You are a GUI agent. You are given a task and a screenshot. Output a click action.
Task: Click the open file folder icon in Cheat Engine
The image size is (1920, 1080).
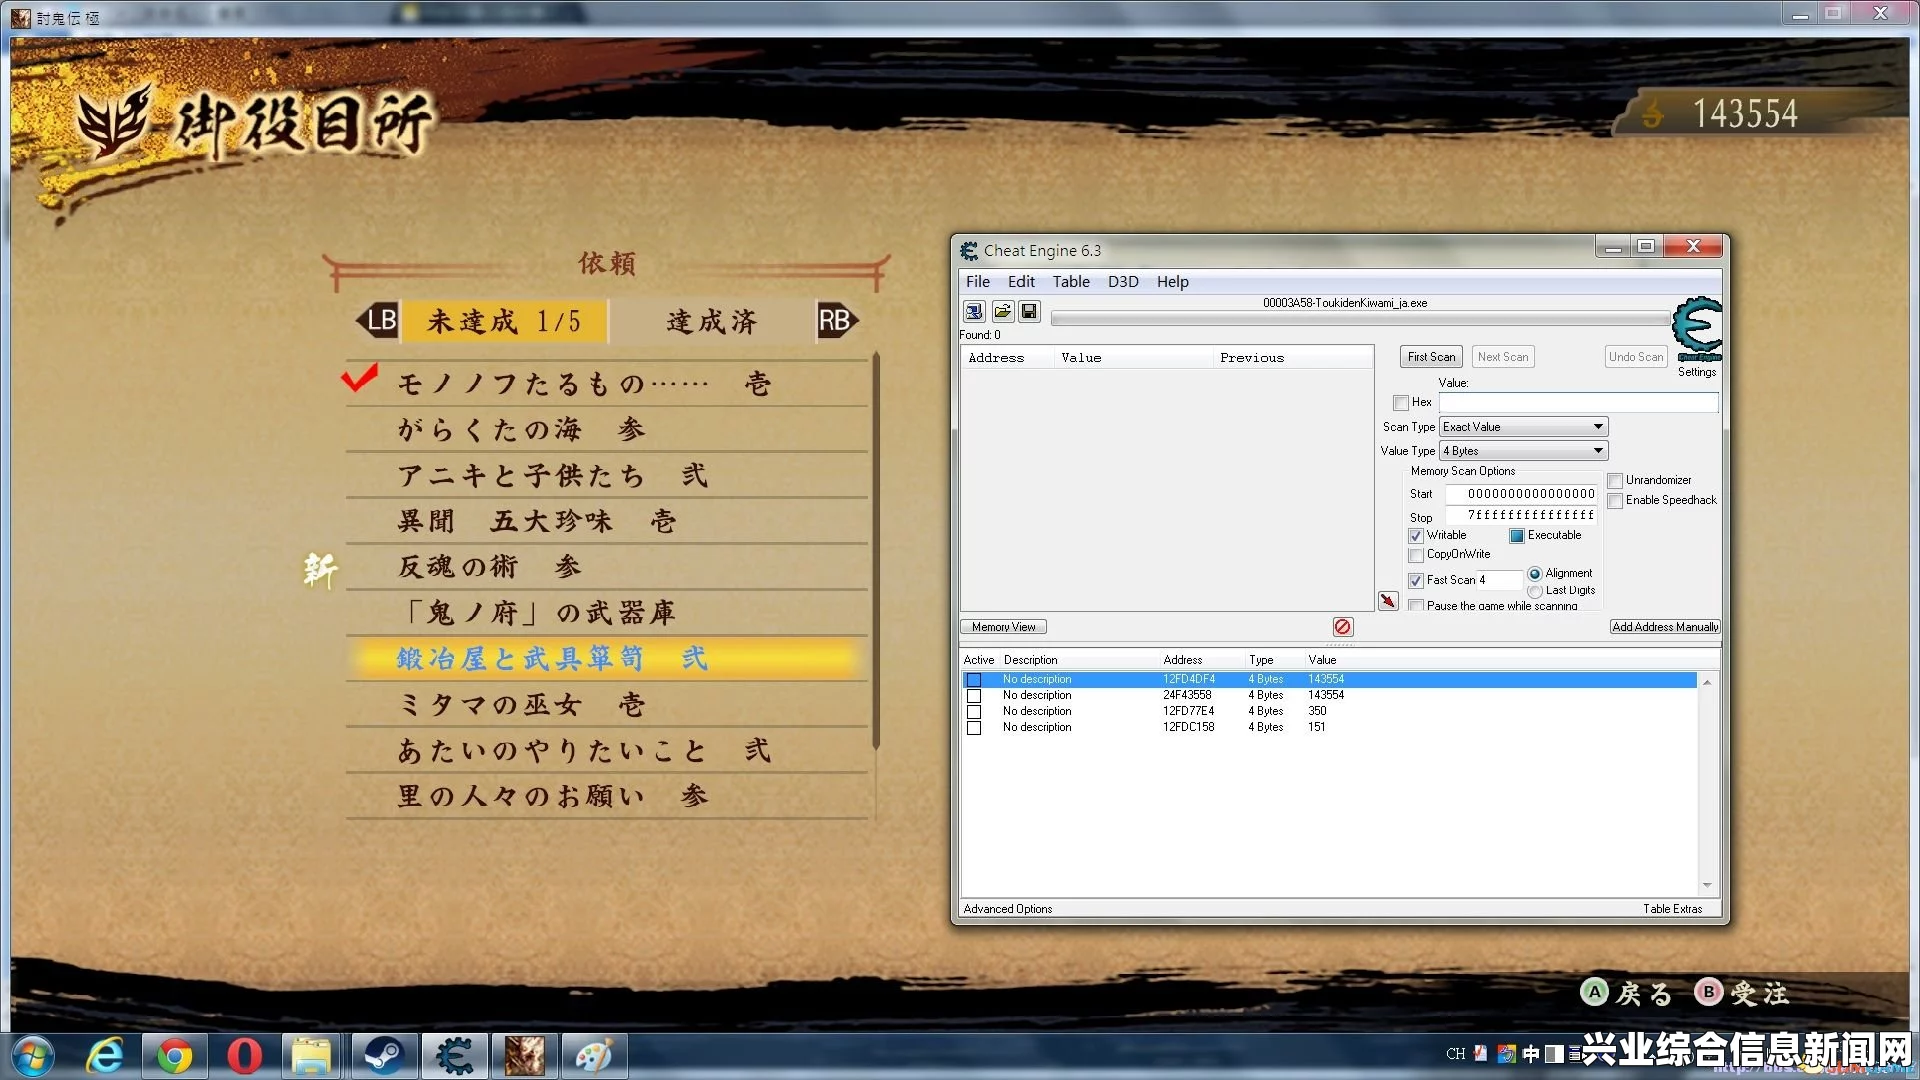1002,312
